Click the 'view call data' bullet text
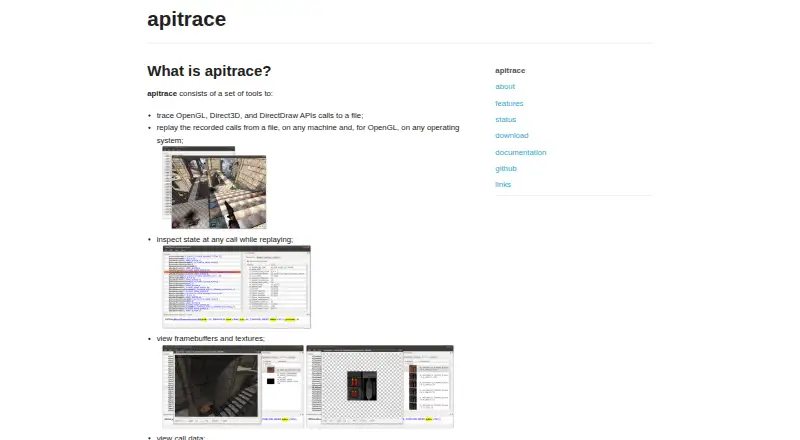 pos(180,437)
